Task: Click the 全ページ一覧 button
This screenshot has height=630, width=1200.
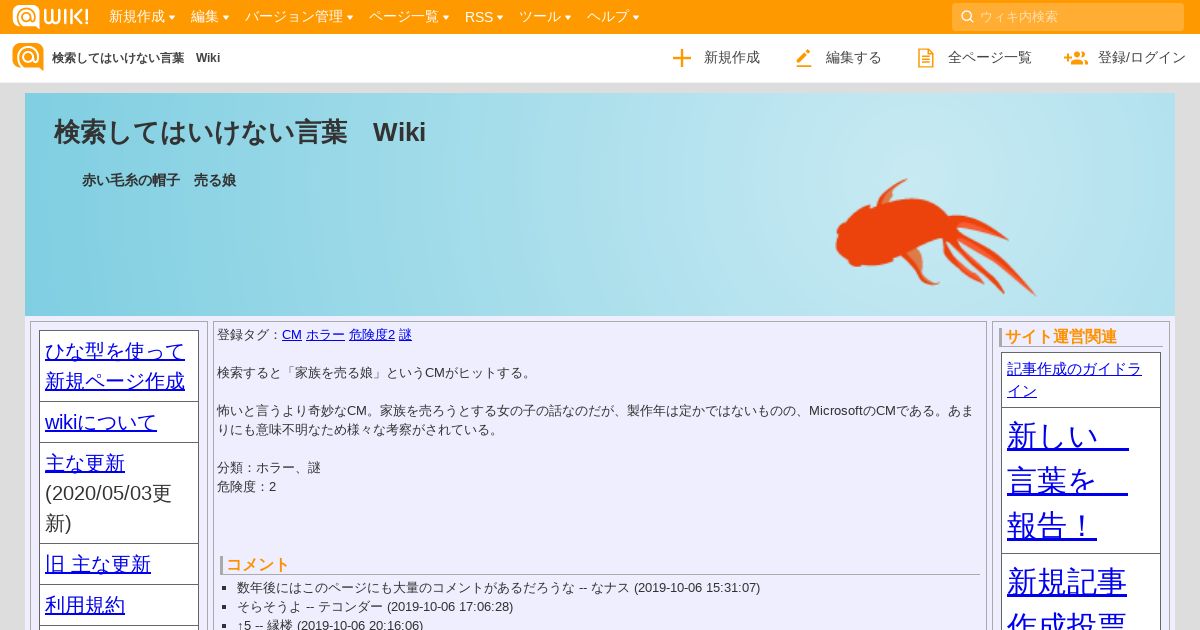Action: point(974,58)
